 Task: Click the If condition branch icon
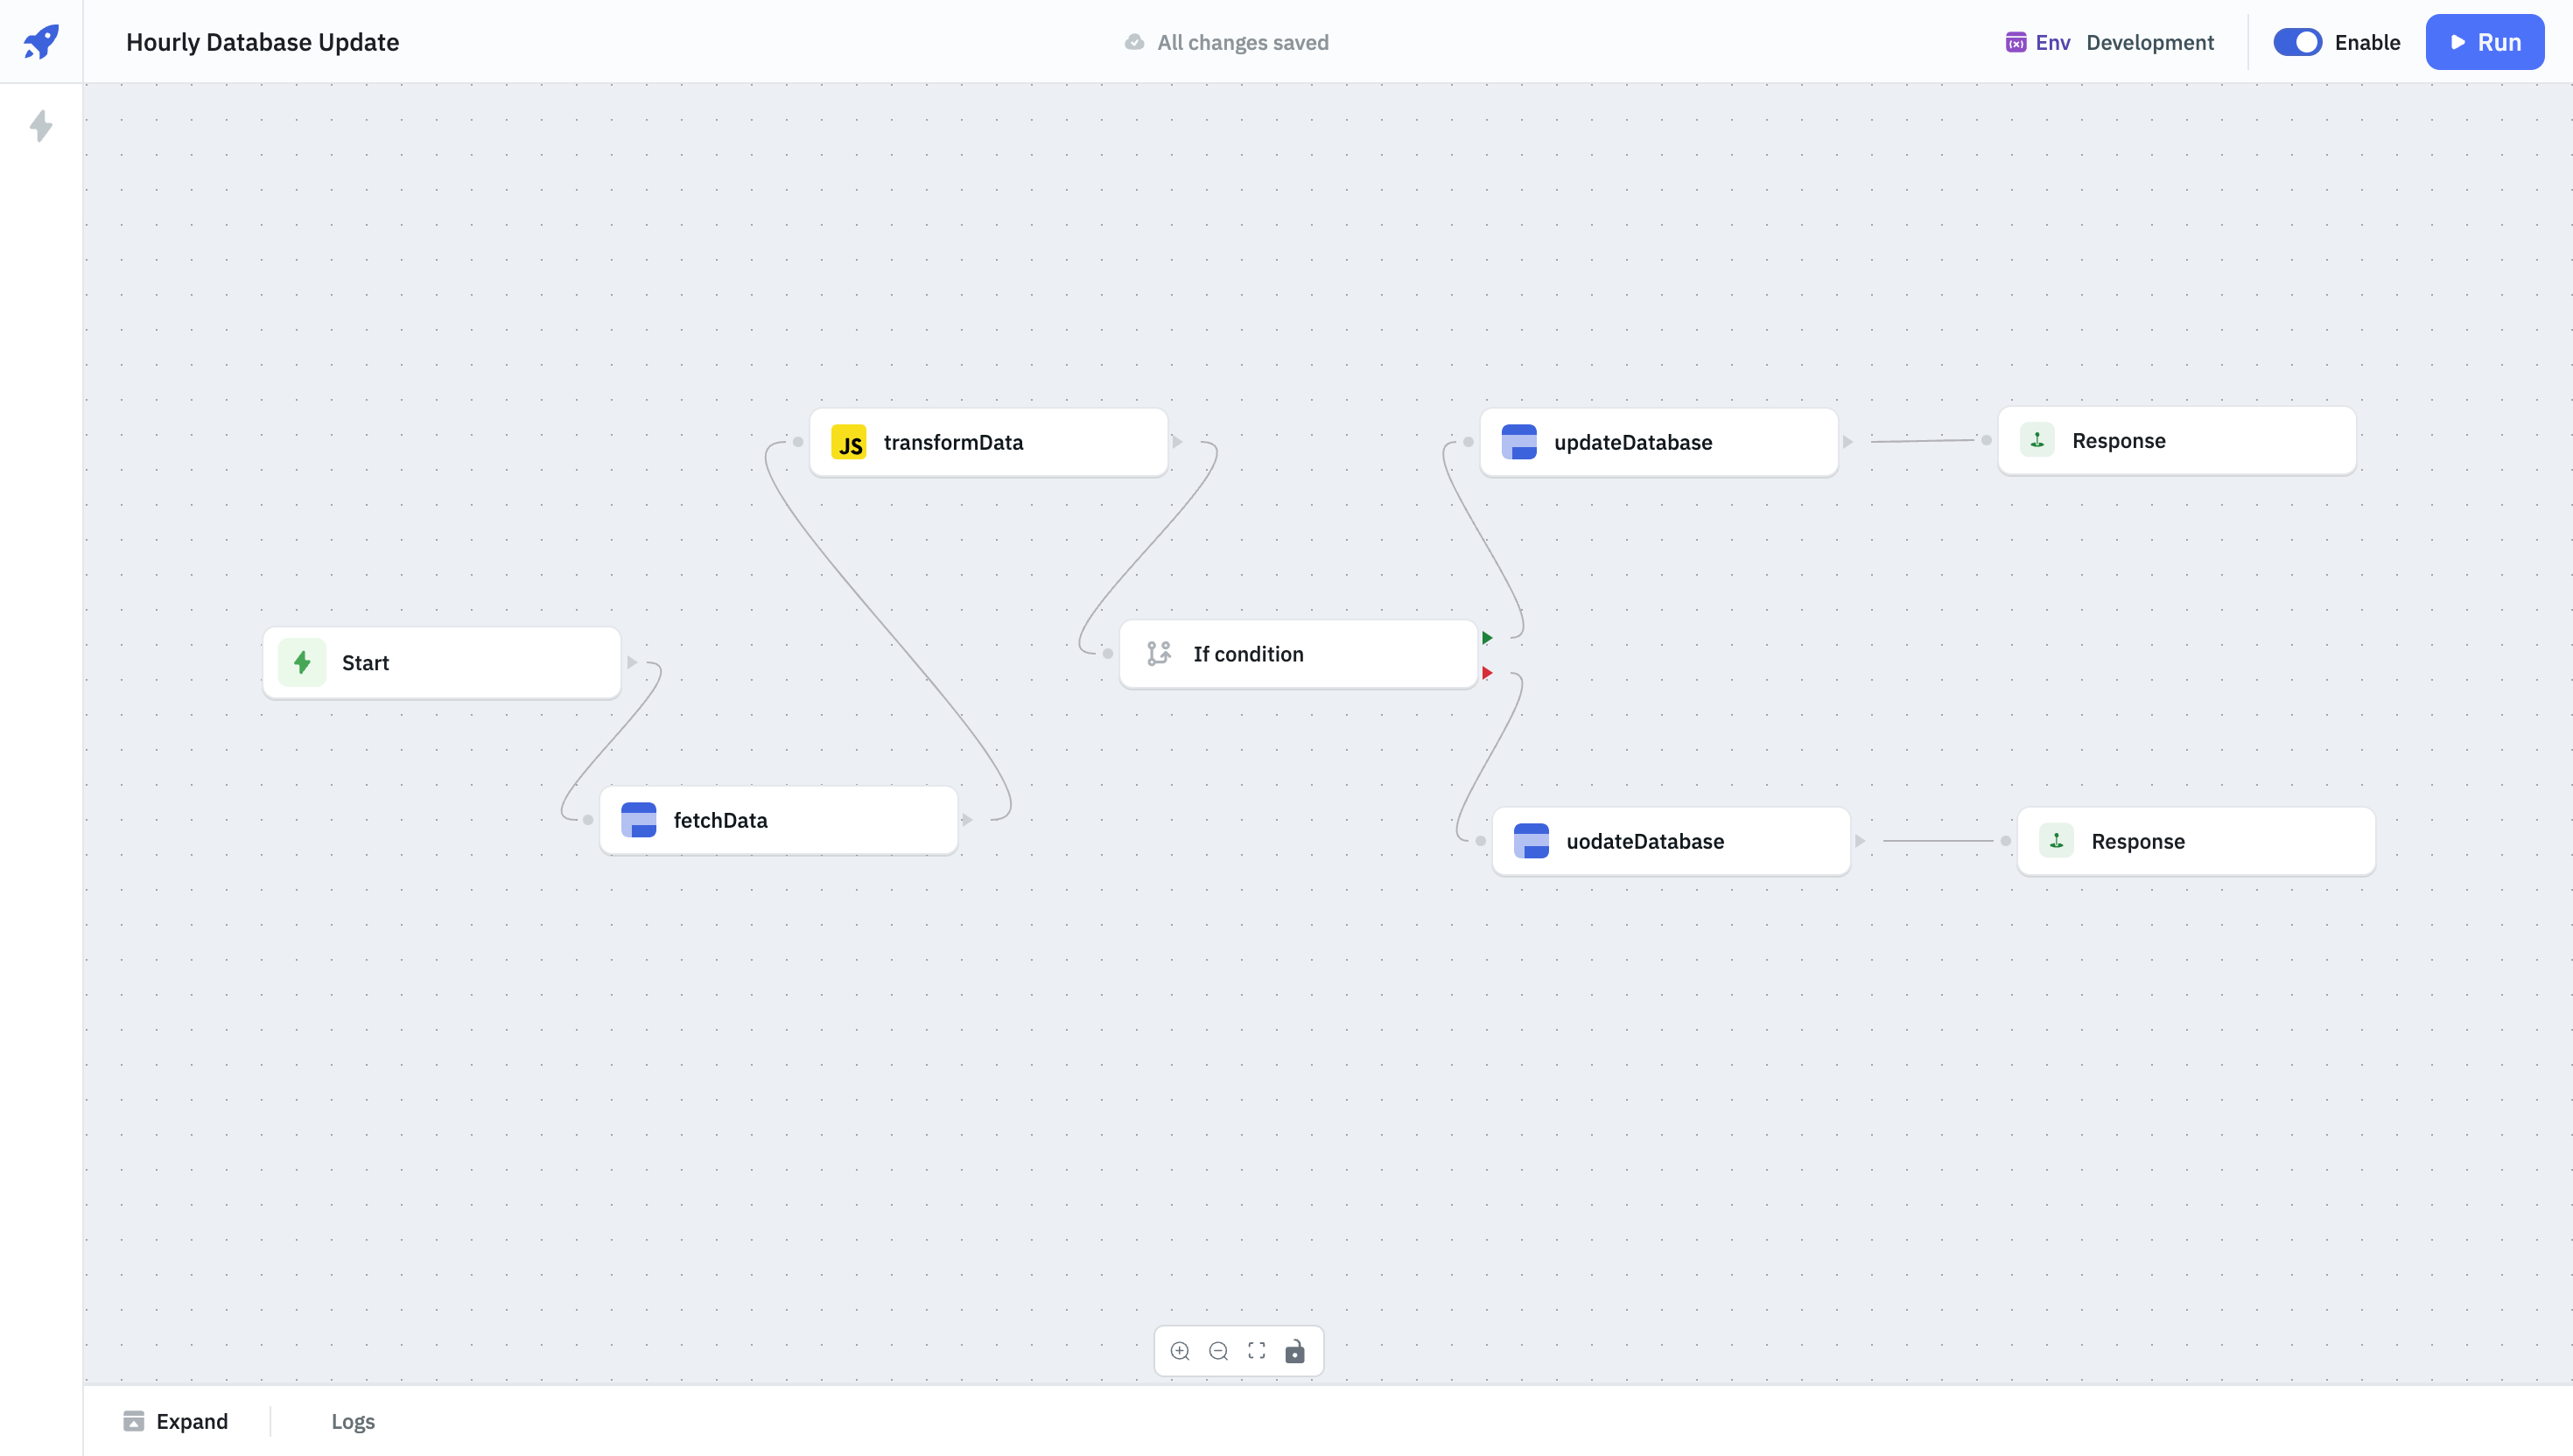[x=1159, y=654]
